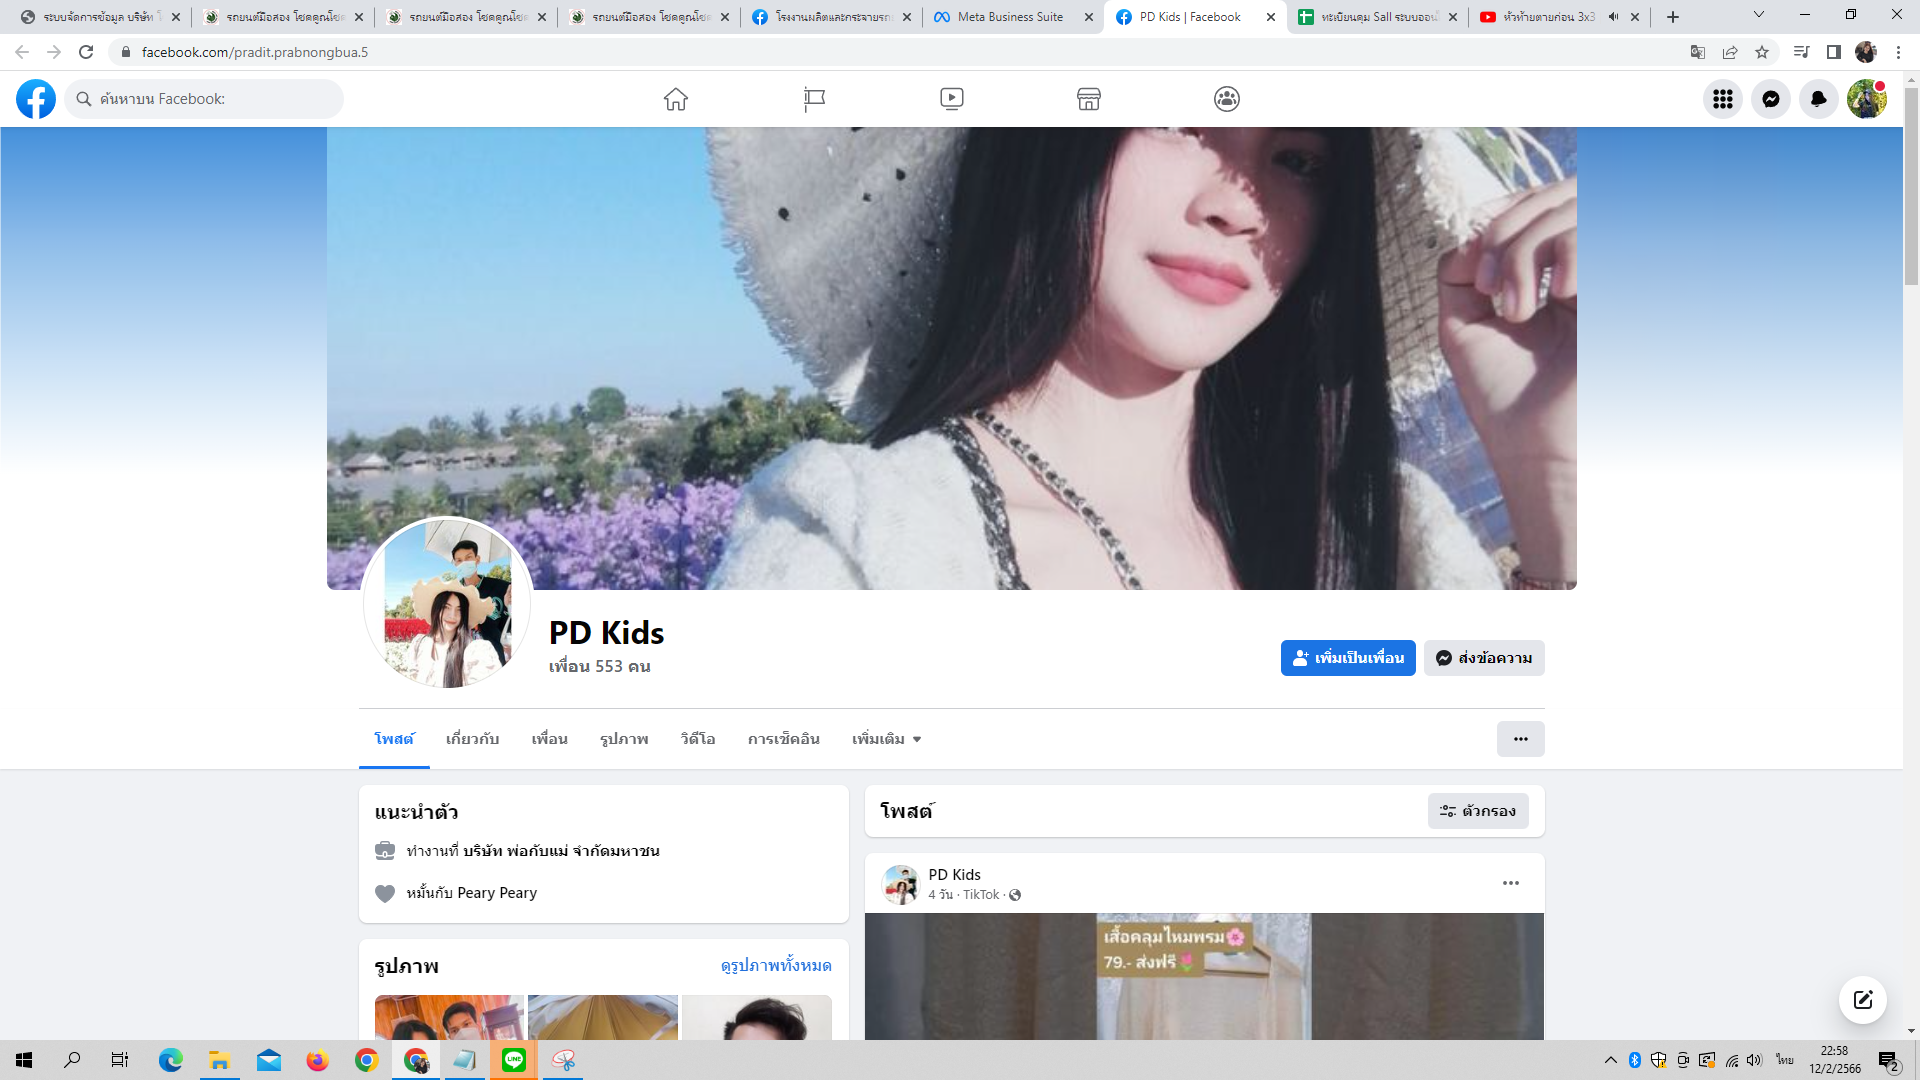The width and height of the screenshot is (1920, 1080).
Task: Open the nine-dot menu grid icon
Action: pyautogui.click(x=1723, y=99)
